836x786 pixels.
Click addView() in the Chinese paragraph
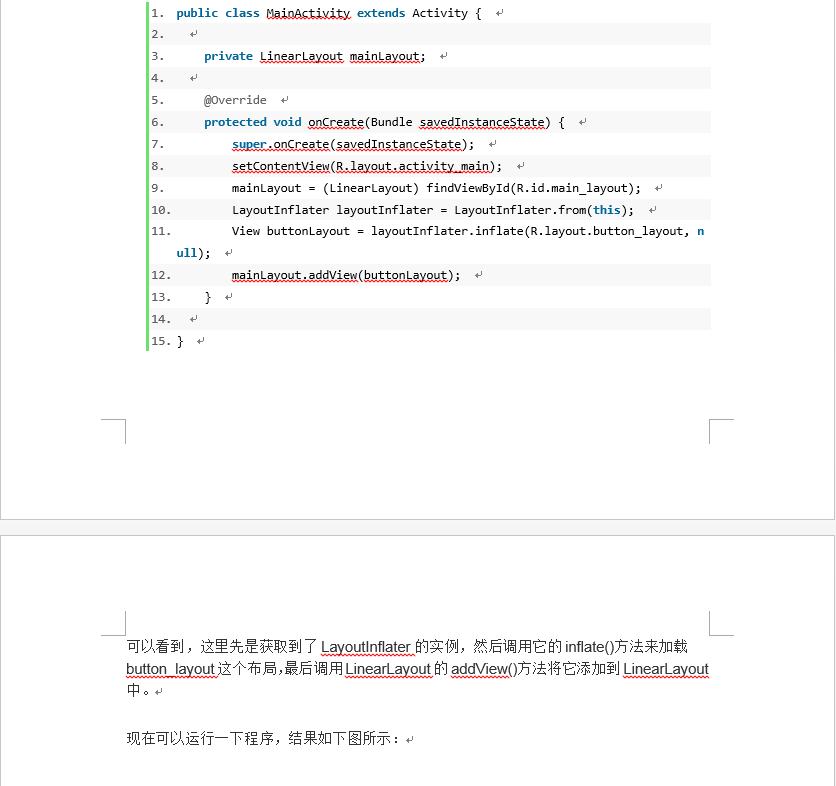click(x=484, y=669)
